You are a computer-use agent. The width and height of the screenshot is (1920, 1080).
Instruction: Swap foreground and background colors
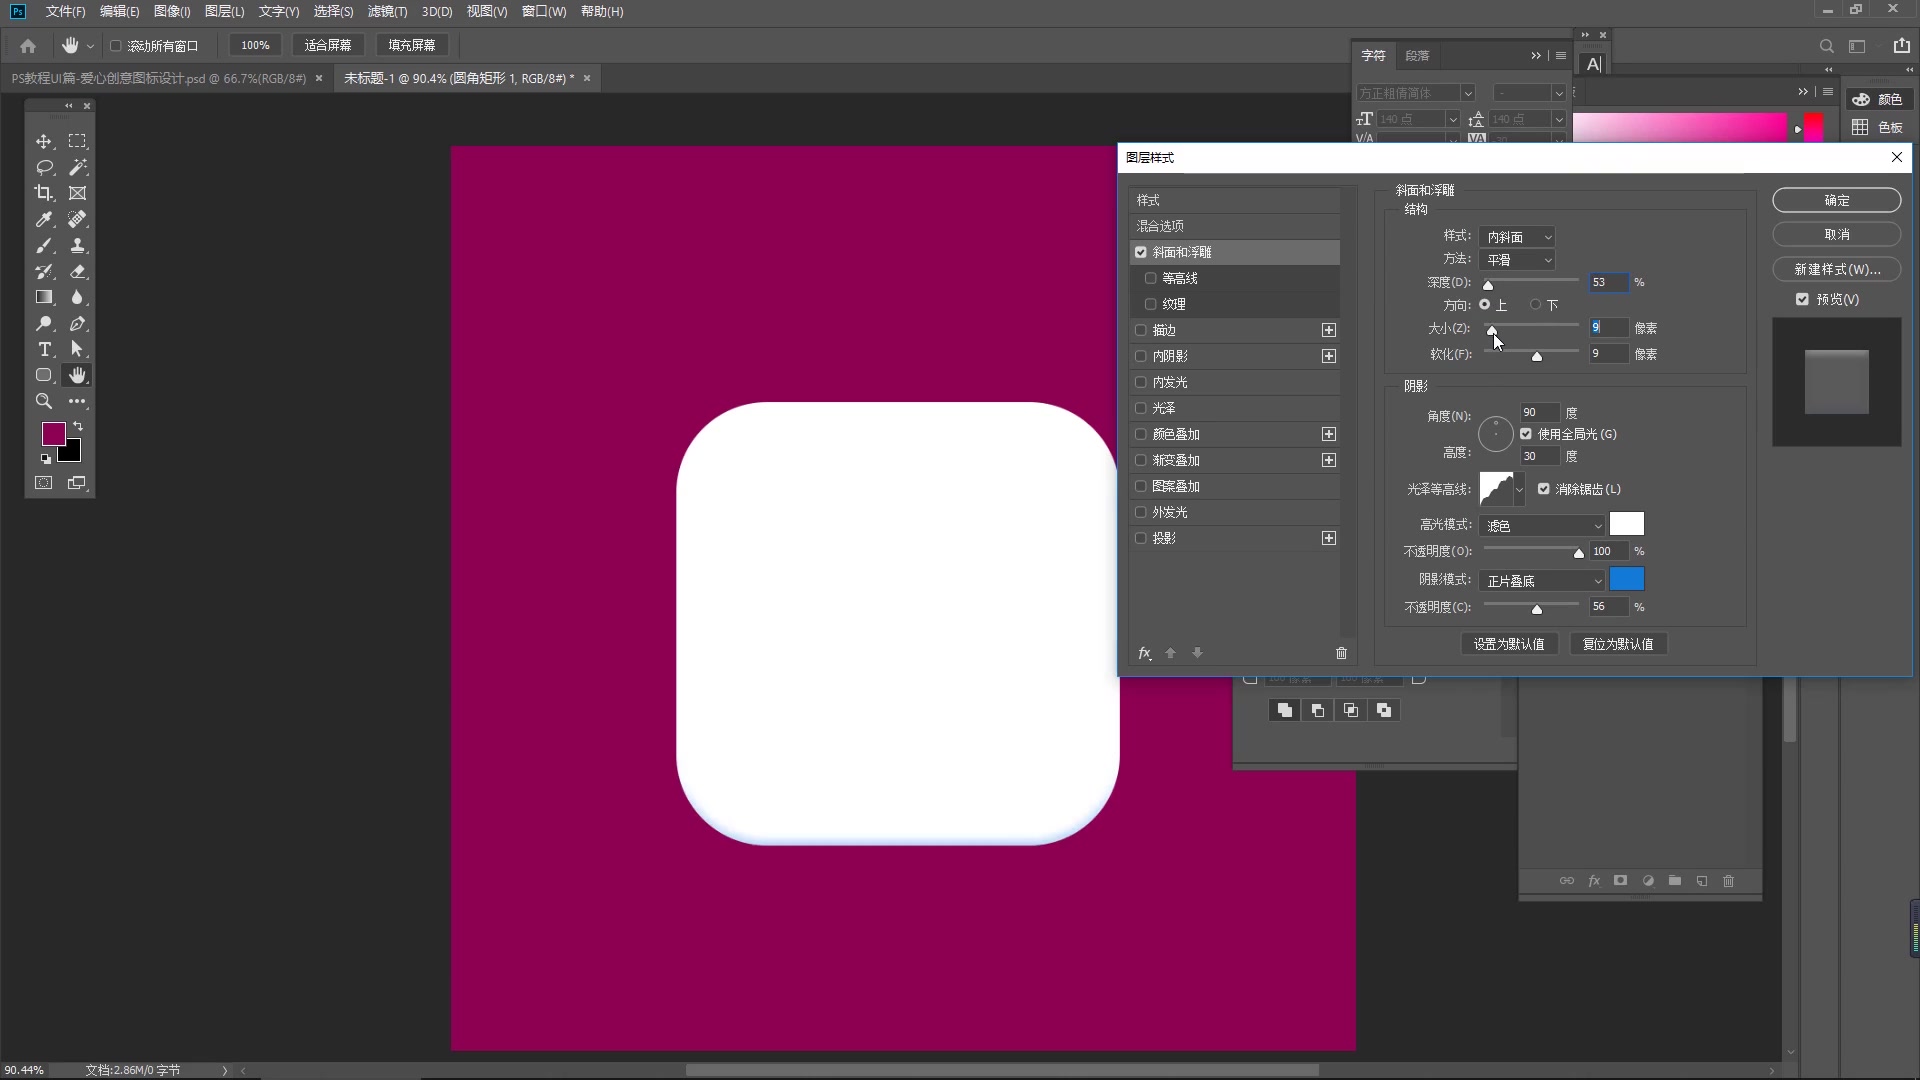pos(78,426)
